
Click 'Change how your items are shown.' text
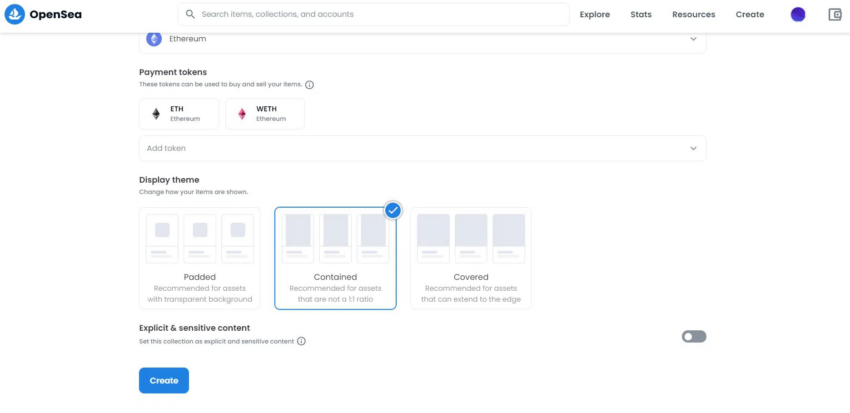tap(194, 192)
